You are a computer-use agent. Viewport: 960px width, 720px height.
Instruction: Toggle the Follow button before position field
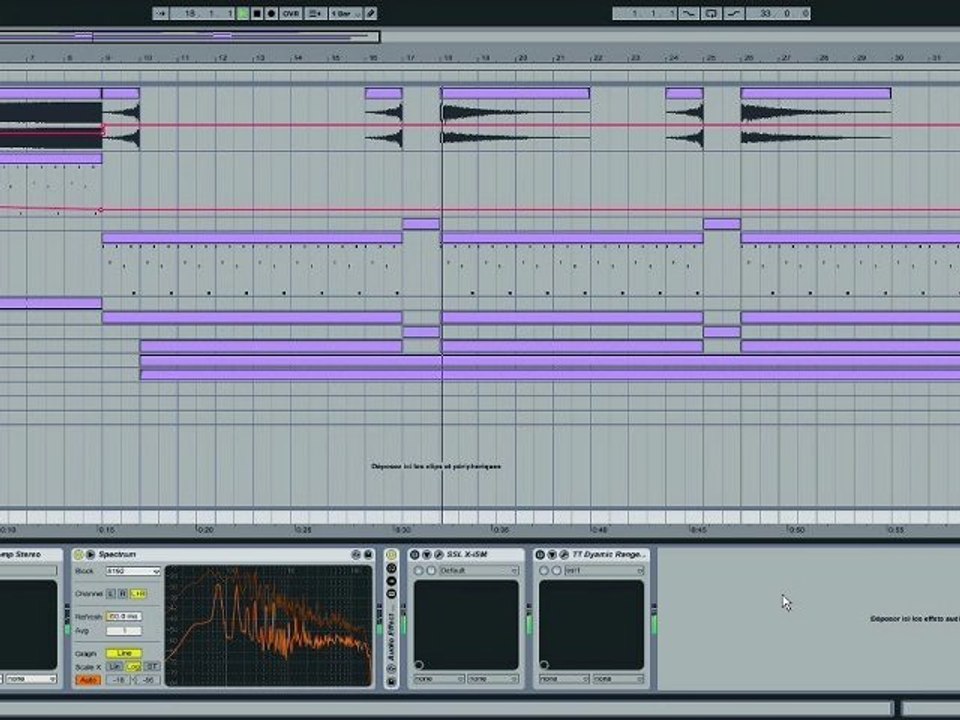[x=161, y=13]
